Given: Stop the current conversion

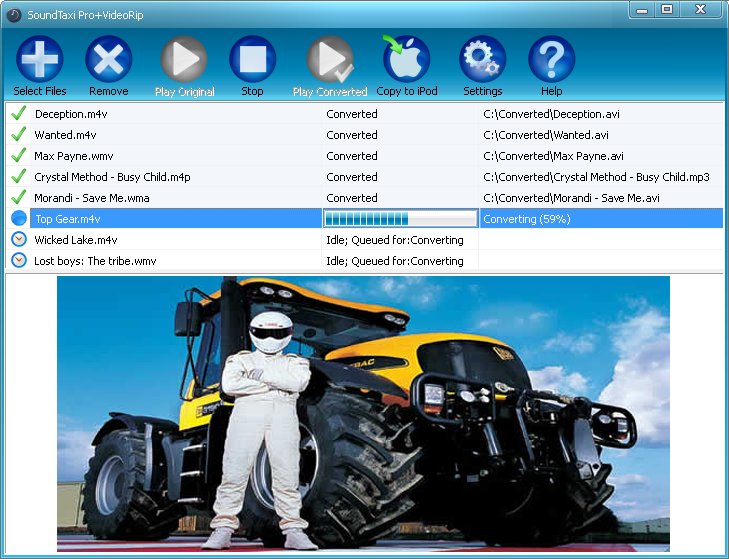Looking at the screenshot, I should [252, 59].
